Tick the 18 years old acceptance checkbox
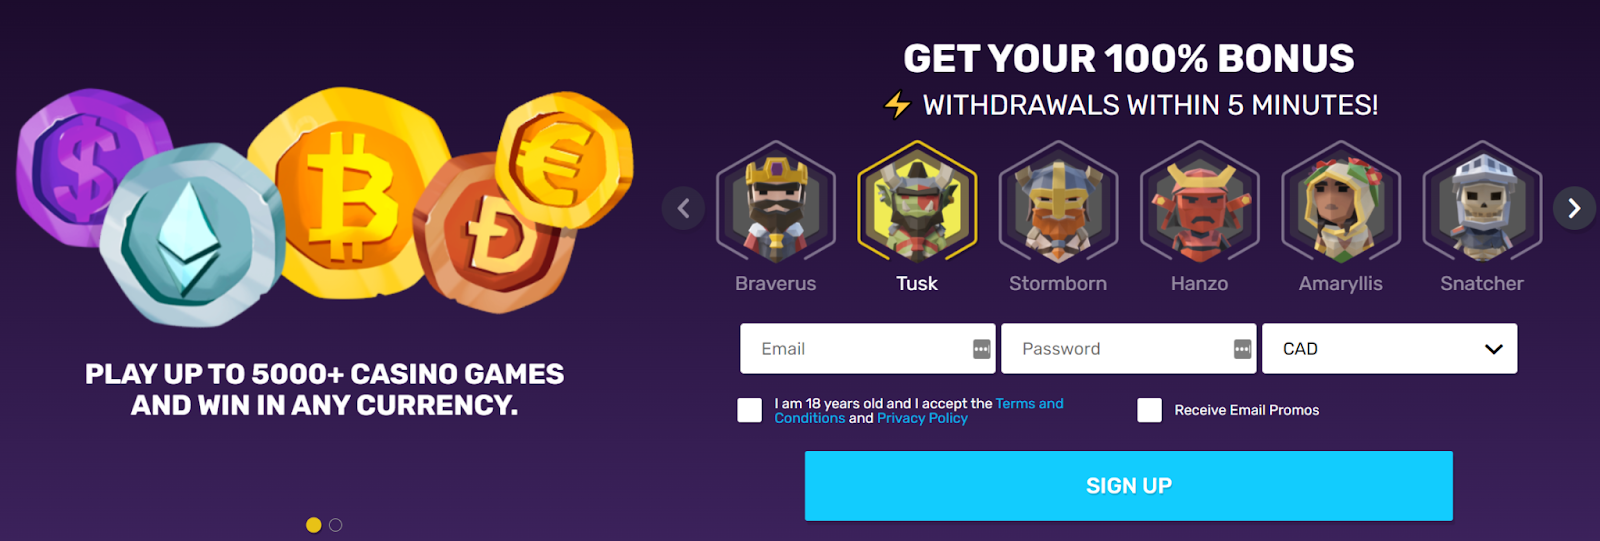The image size is (1600, 541). [x=749, y=410]
